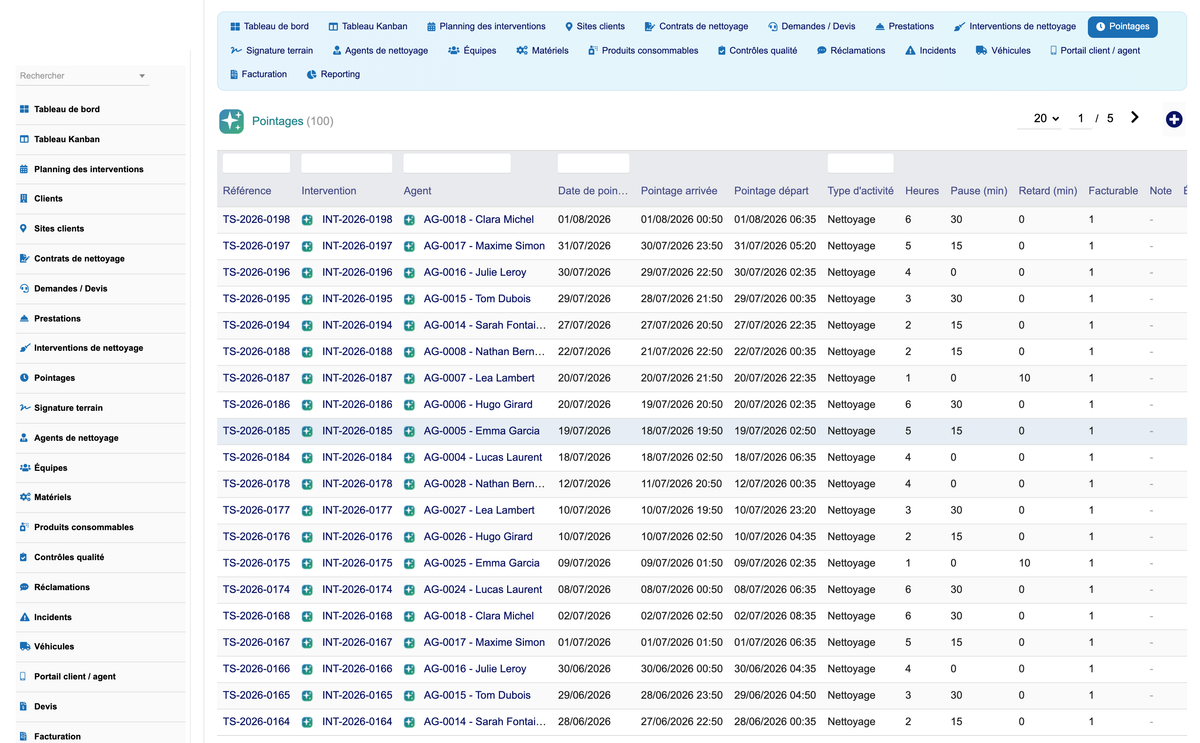Click the cell 20/07/2026 21:50
The image size is (1200, 743).
coord(682,378)
